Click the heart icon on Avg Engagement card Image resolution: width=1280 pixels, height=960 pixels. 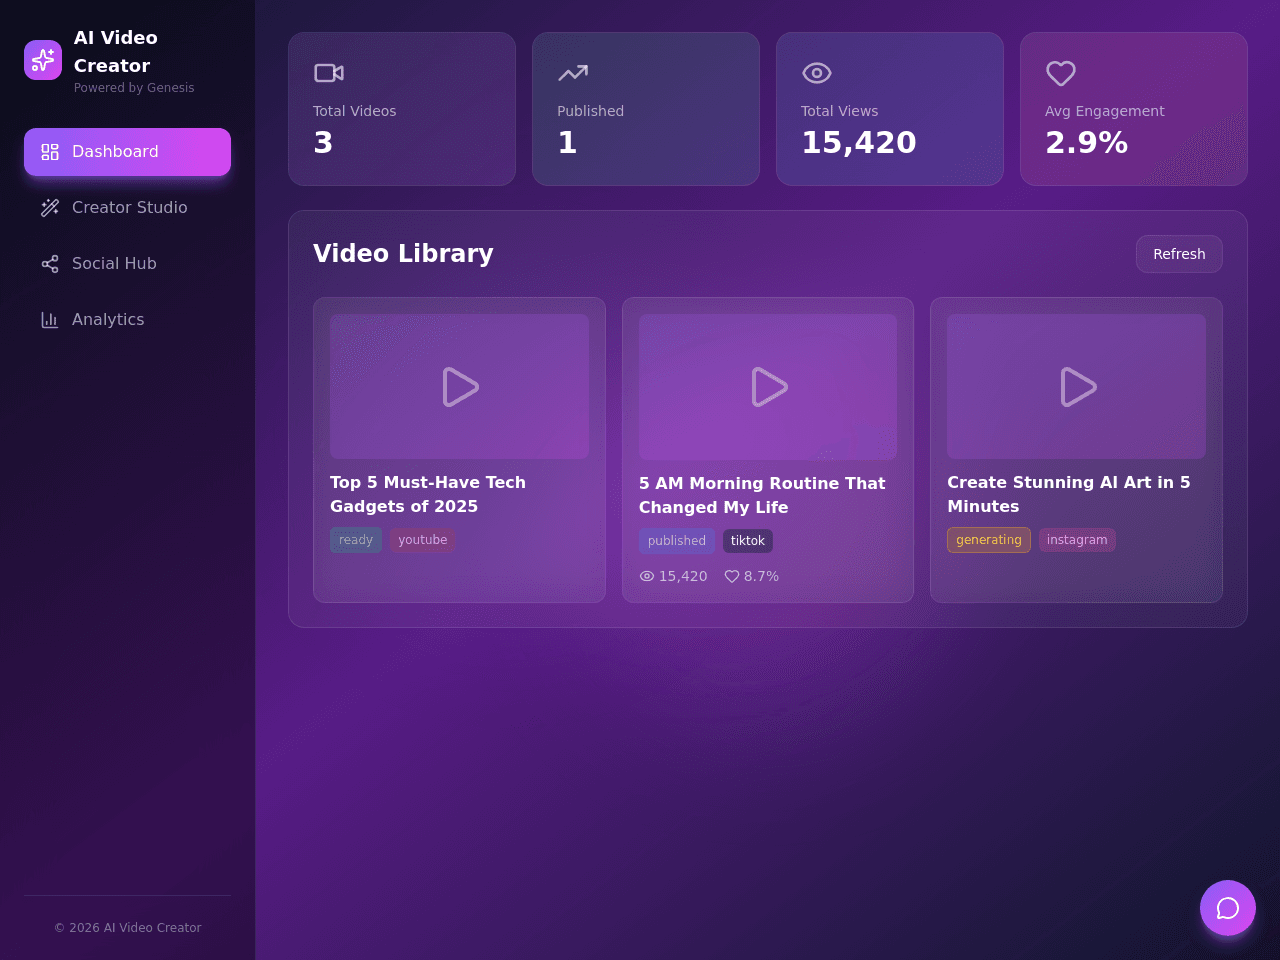click(x=1061, y=73)
